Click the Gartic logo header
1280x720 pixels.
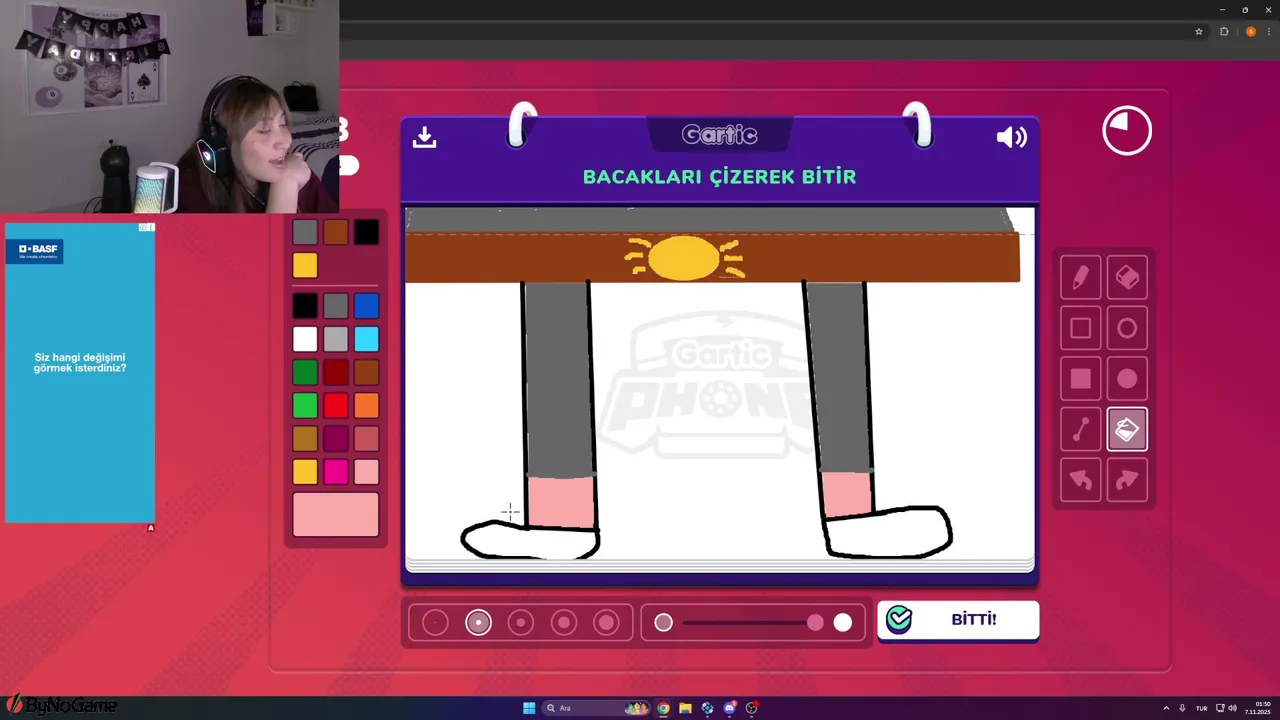(x=719, y=135)
